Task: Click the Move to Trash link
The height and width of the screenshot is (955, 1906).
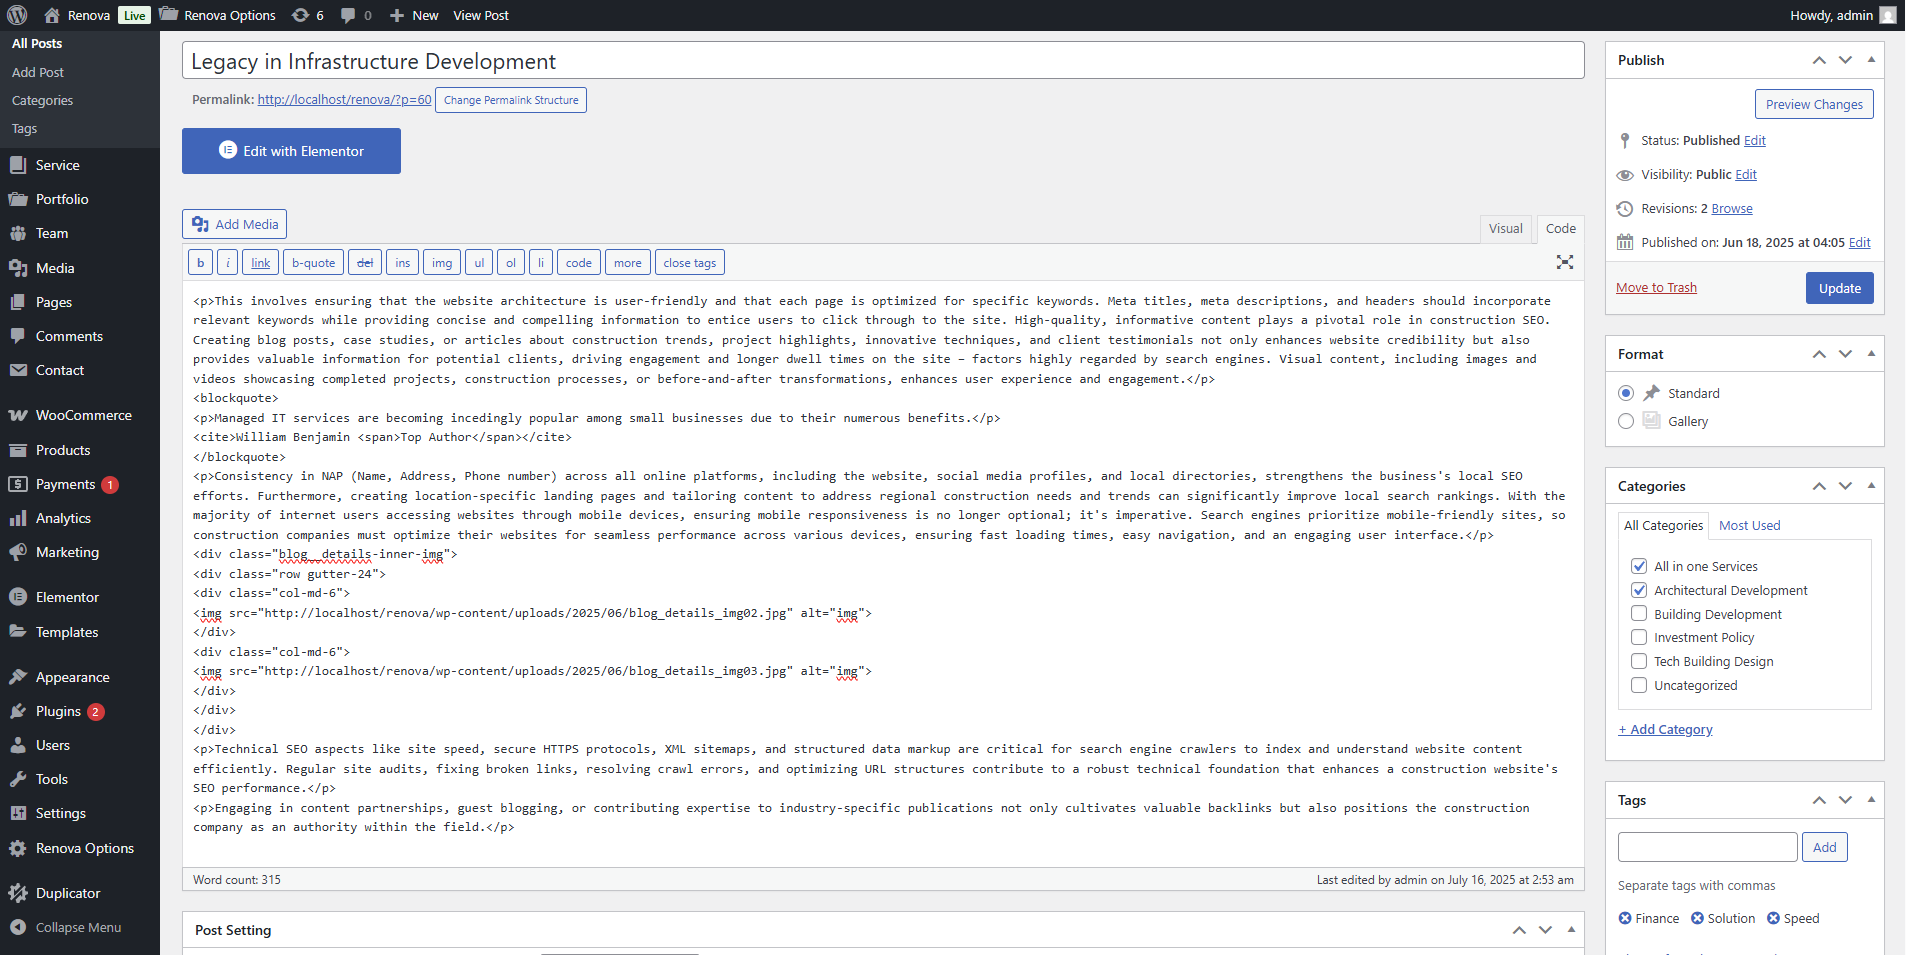Action: [x=1656, y=288]
